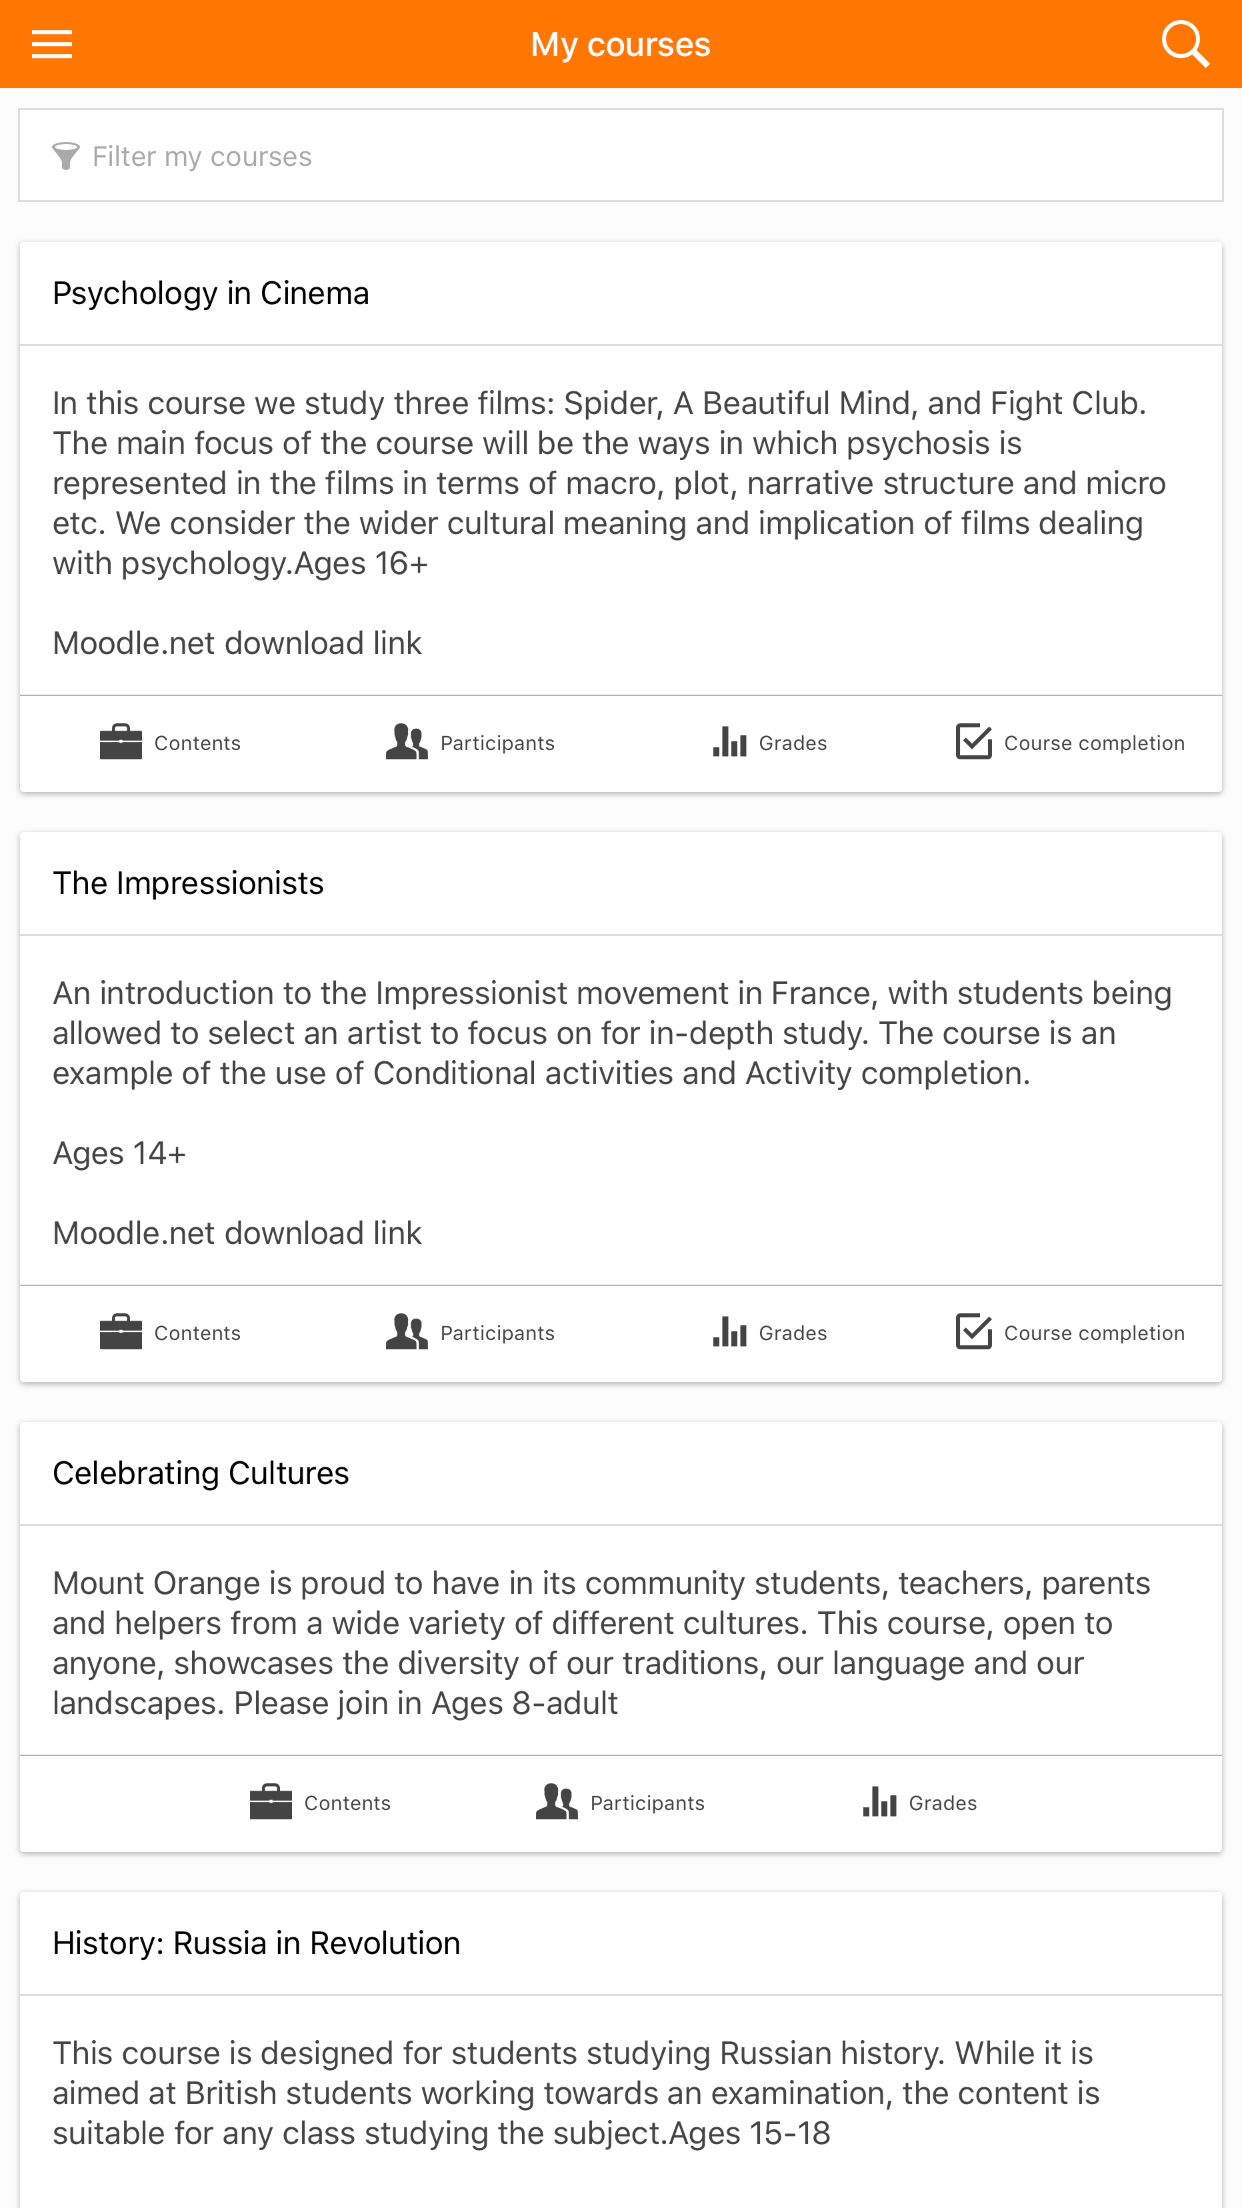Focus the Filter my courses field
This screenshot has height=2208, width=1242.
coord(621,156)
